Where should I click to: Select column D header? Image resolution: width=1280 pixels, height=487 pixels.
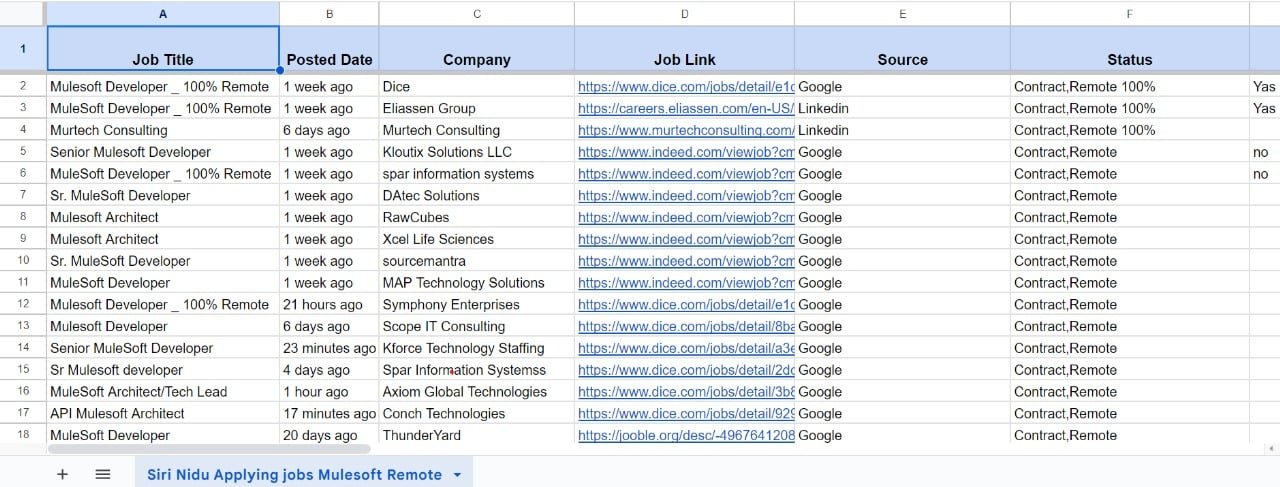[684, 14]
